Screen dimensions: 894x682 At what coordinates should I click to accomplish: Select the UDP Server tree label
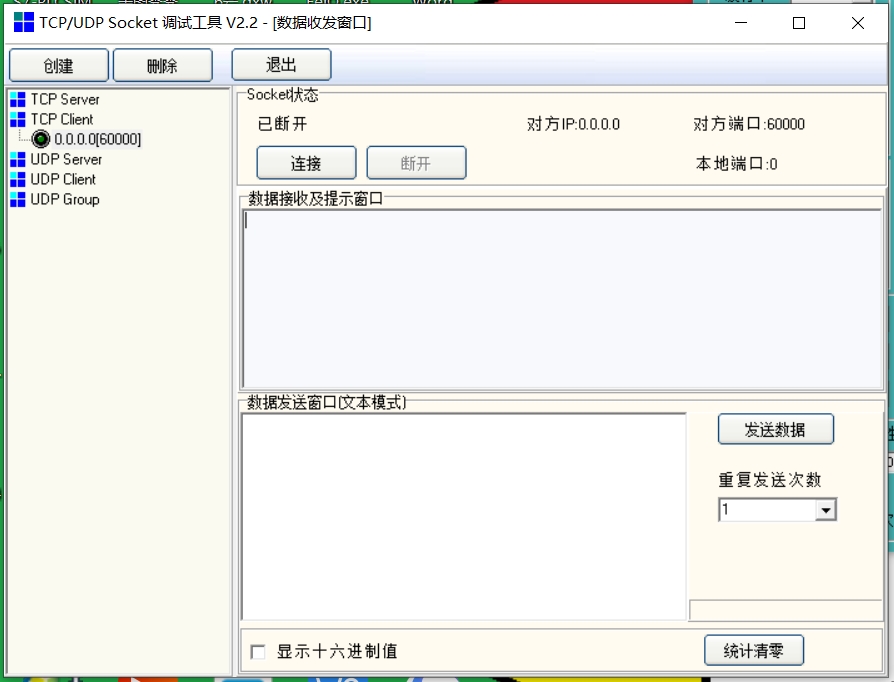point(66,160)
